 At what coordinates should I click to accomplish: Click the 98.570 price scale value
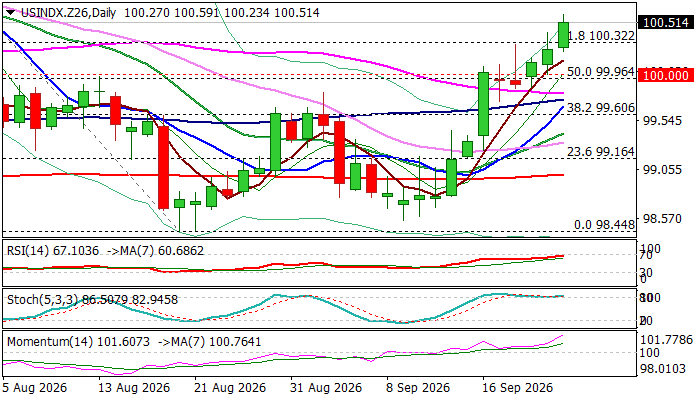pos(662,218)
